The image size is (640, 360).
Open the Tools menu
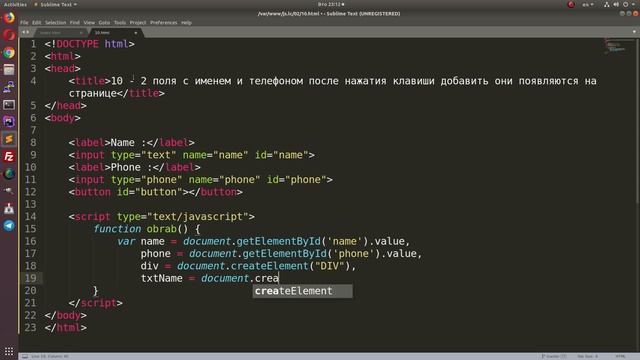[x=120, y=22]
